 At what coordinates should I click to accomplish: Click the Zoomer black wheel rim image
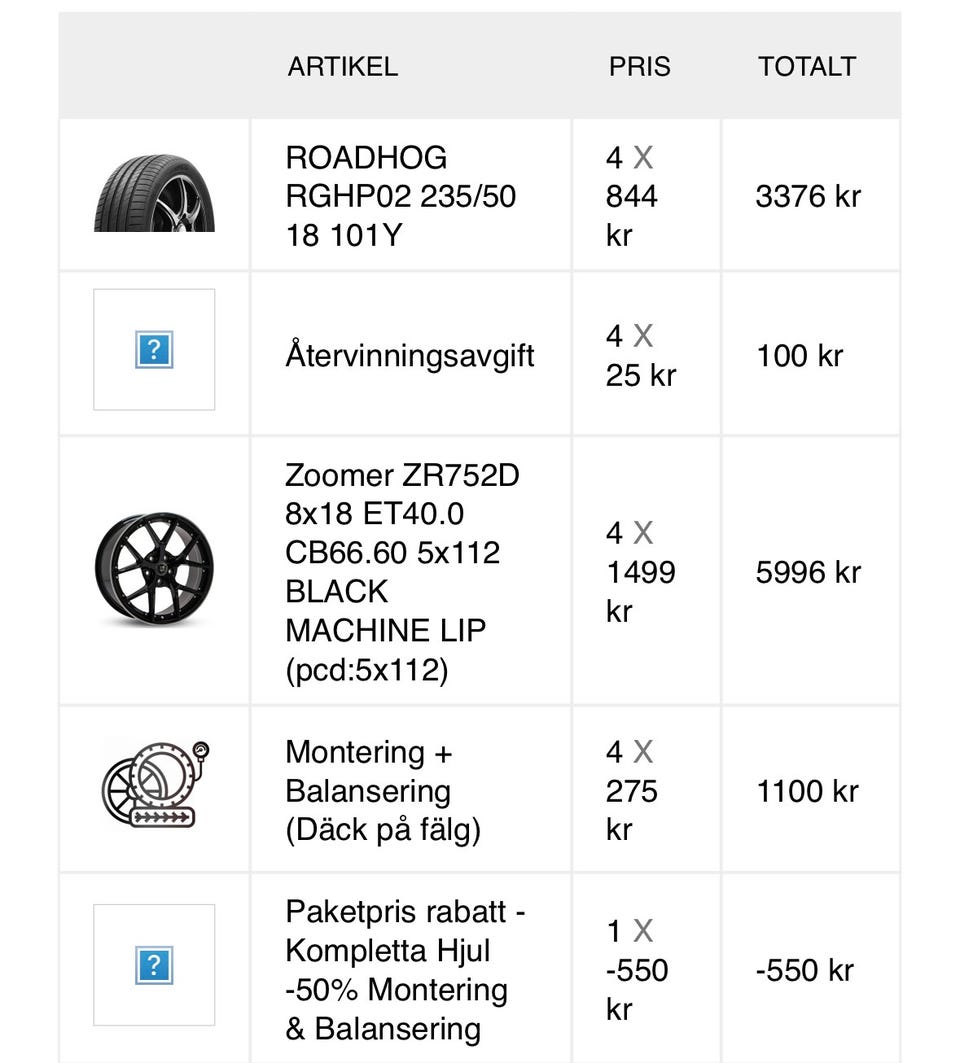tap(154, 570)
